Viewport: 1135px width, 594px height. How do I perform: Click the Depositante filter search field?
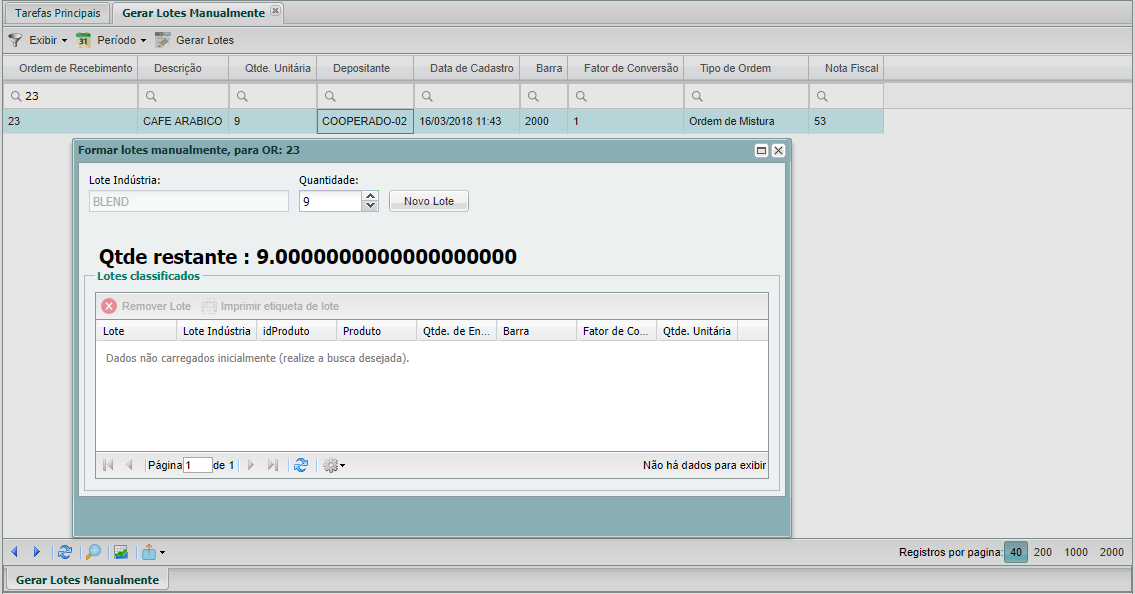pyautogui.click(x=366, y=96)
